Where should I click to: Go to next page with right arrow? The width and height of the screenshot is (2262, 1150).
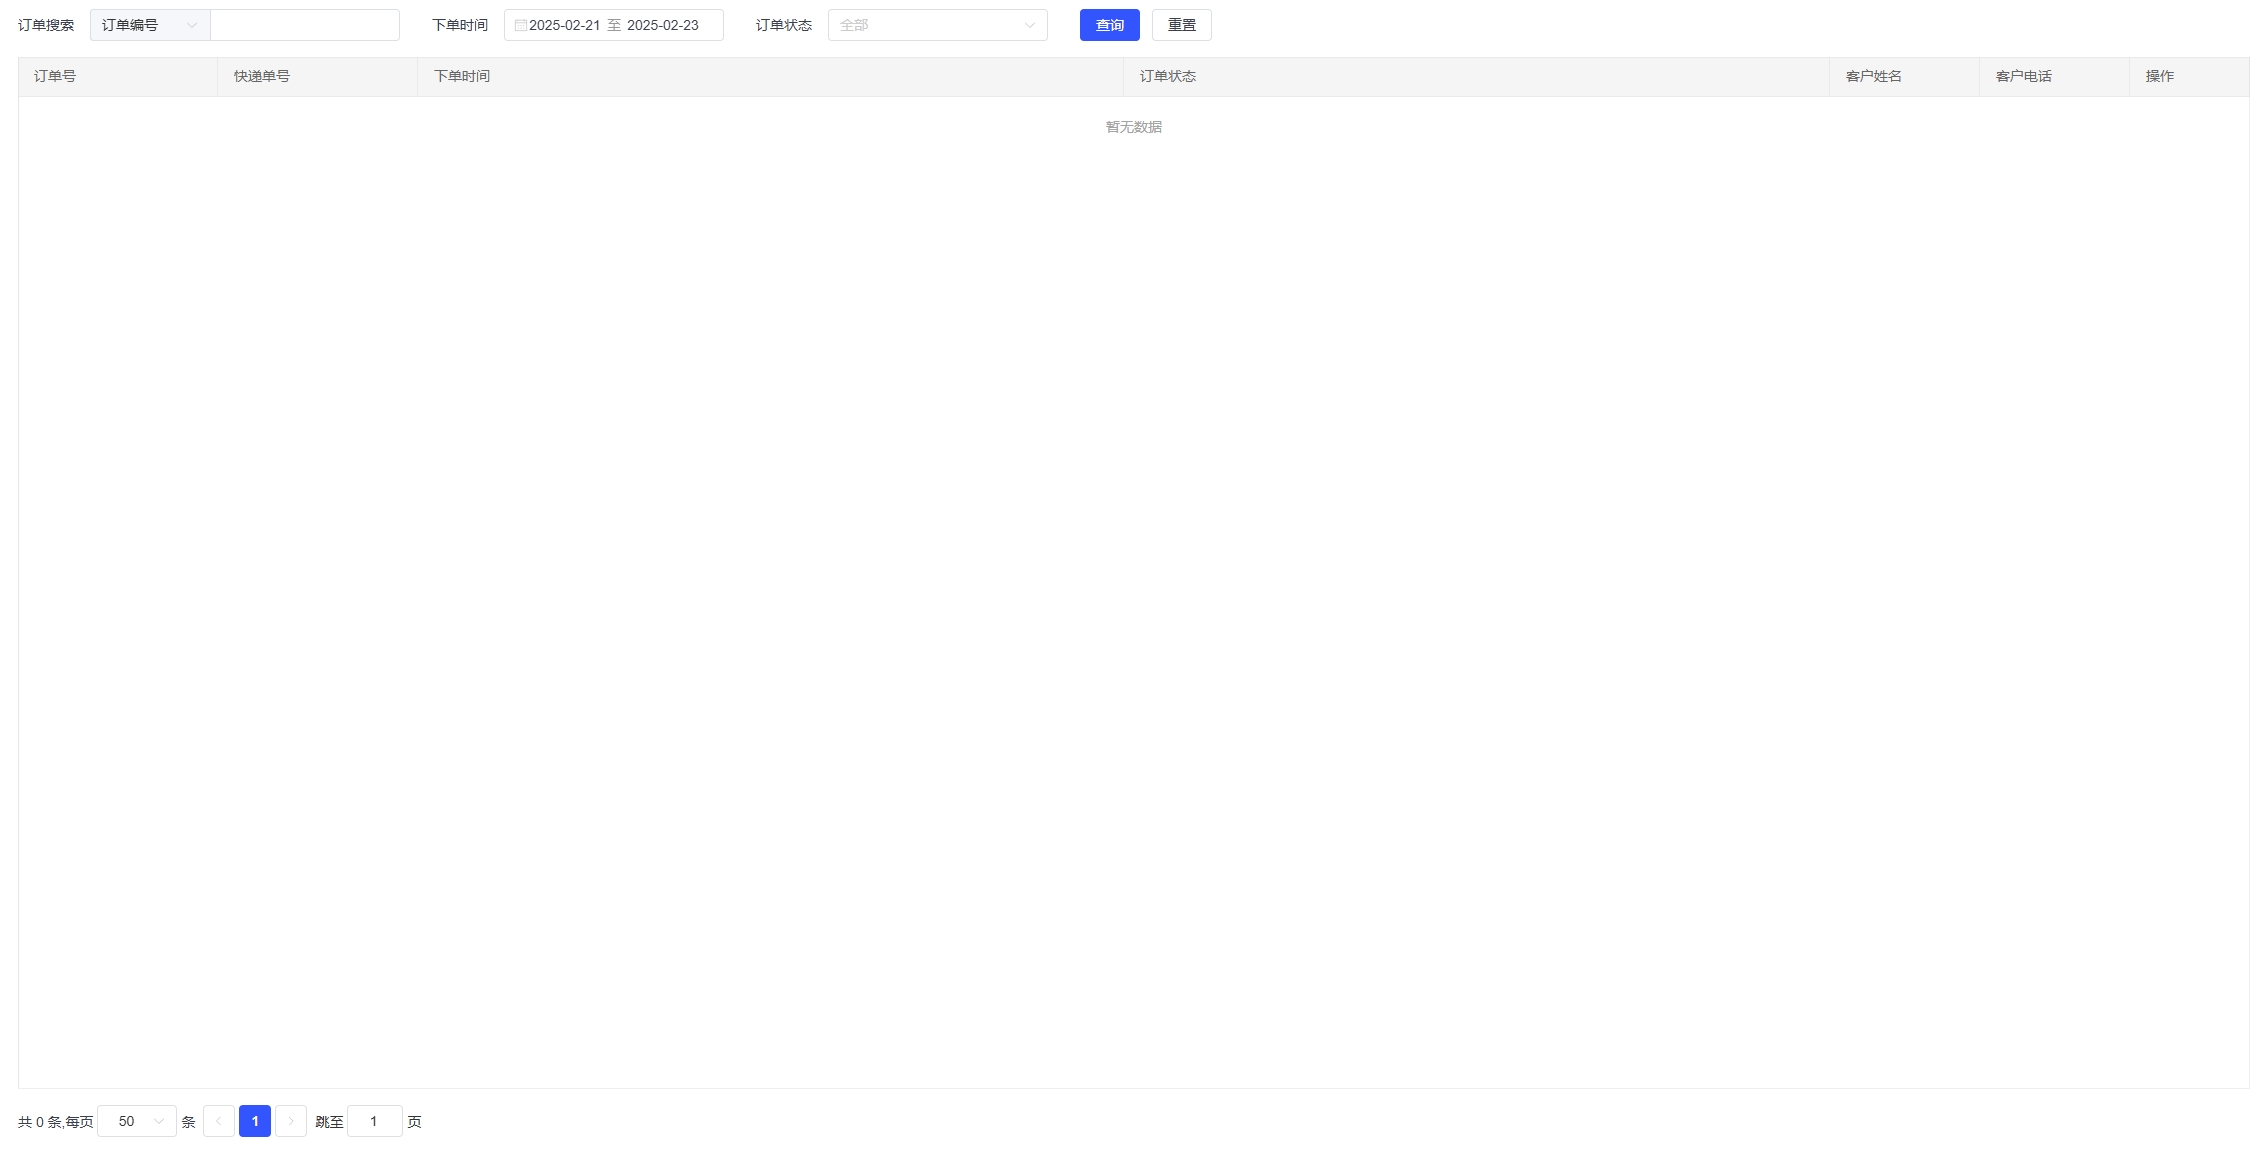click(291, 1121)
